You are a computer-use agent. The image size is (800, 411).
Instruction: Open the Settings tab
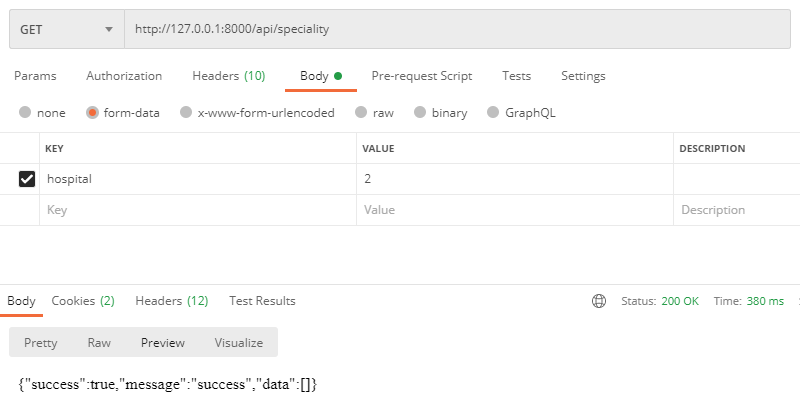point(583,76)
